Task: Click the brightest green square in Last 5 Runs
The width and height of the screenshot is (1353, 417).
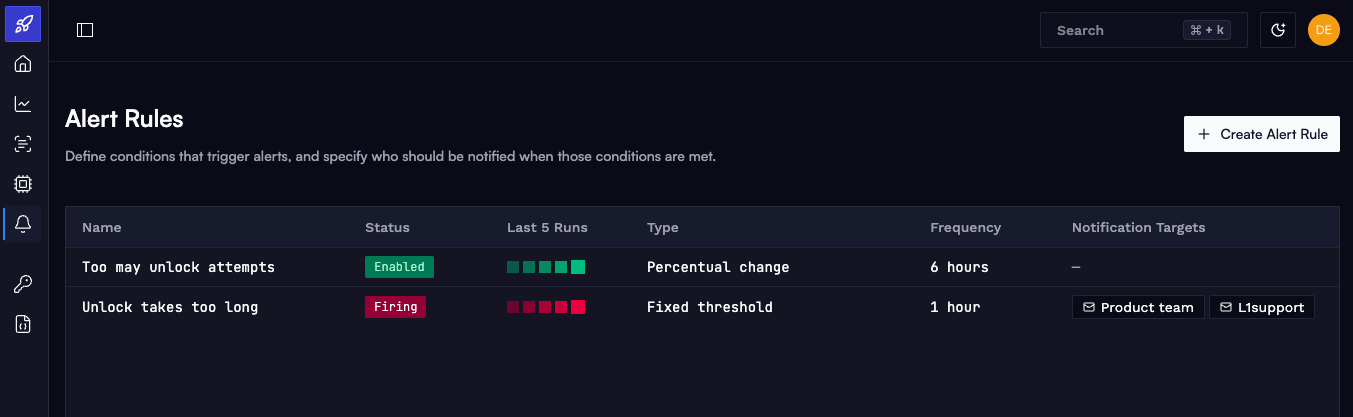Action: (578, 267)
